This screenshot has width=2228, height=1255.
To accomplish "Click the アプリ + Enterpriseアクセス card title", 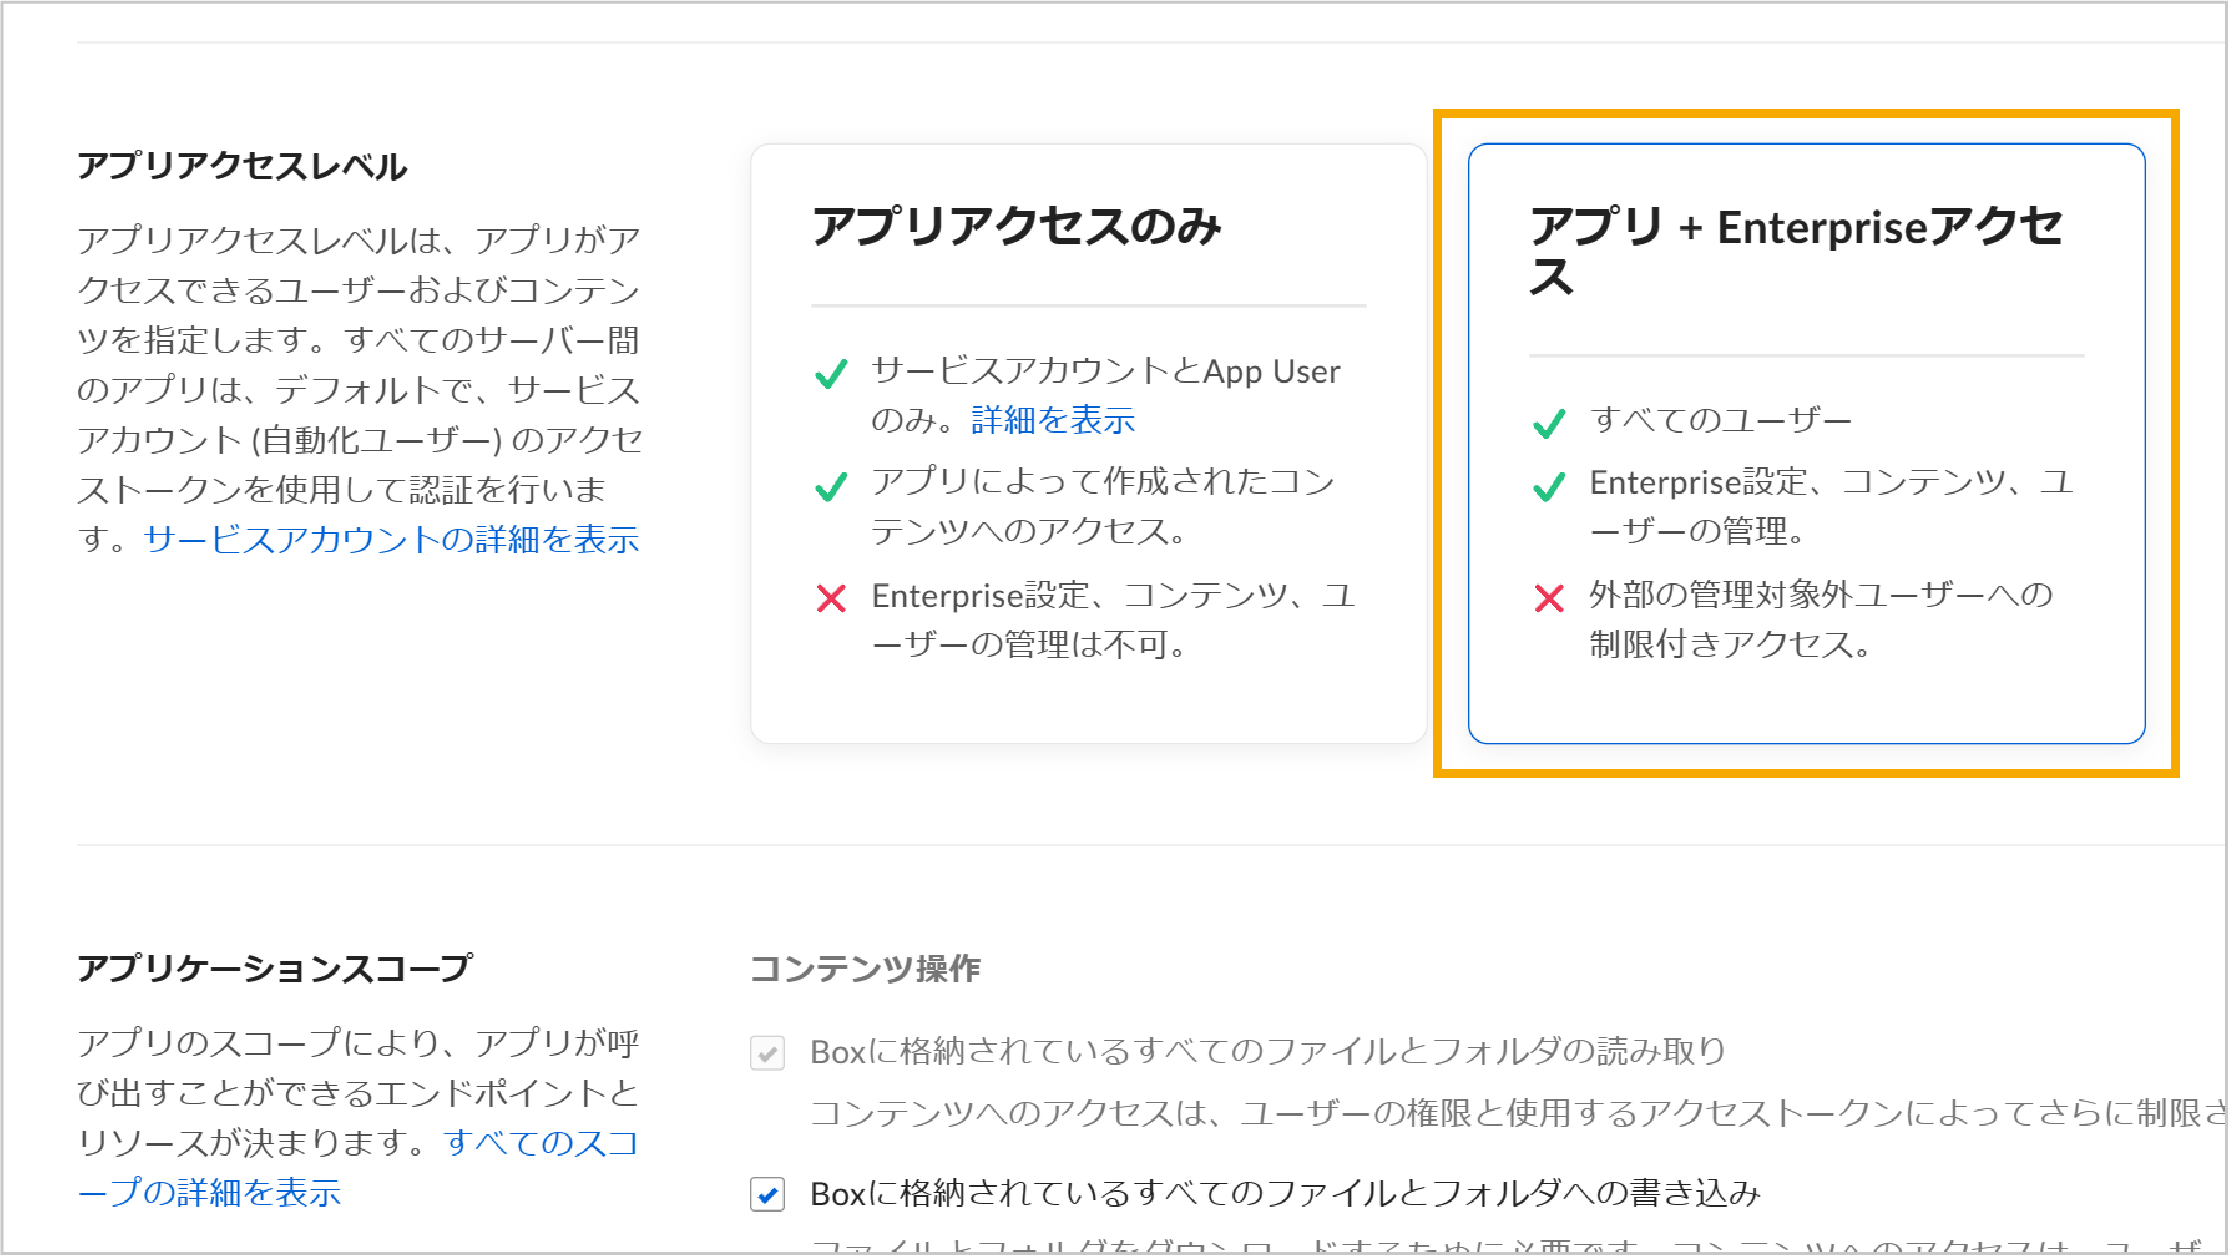I will click(x=1795, y=229).
